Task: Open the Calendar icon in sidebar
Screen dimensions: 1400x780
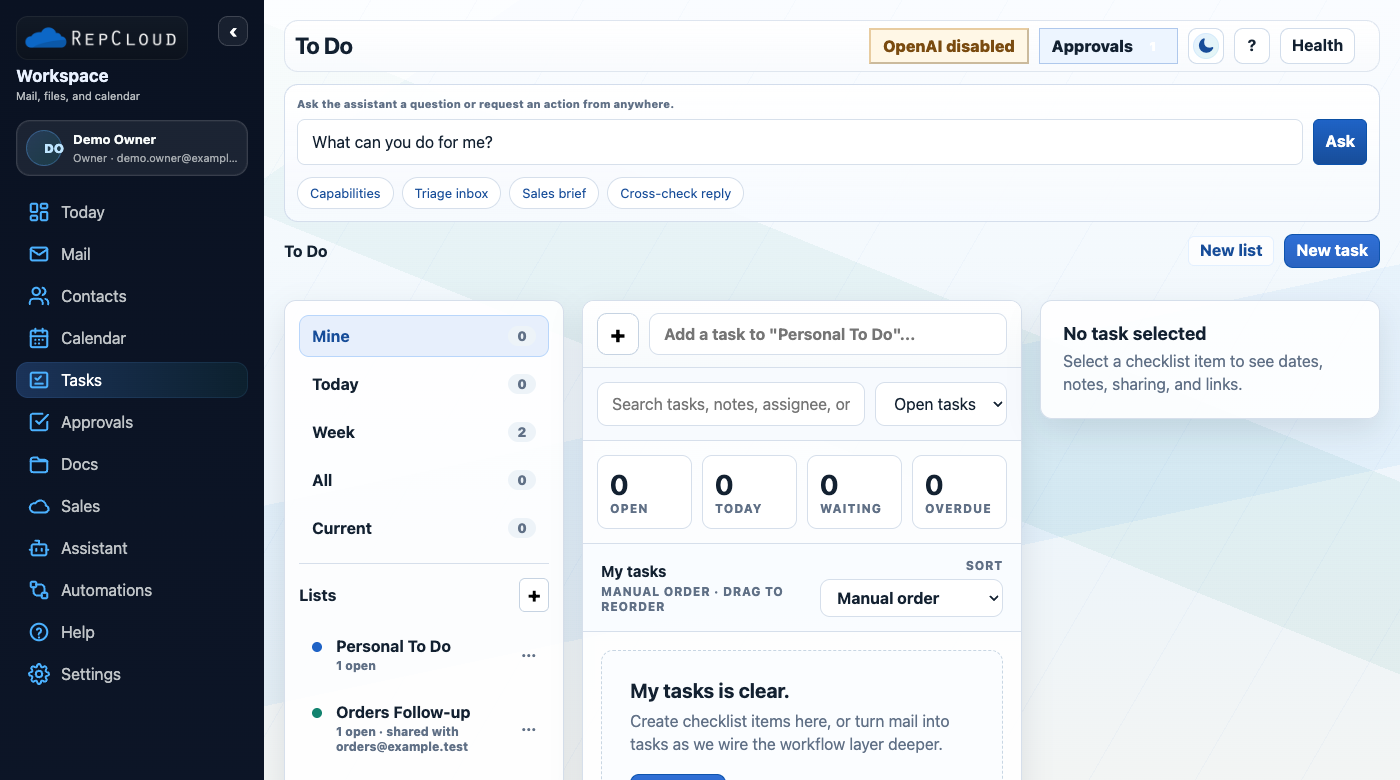Action: [39, 338]
